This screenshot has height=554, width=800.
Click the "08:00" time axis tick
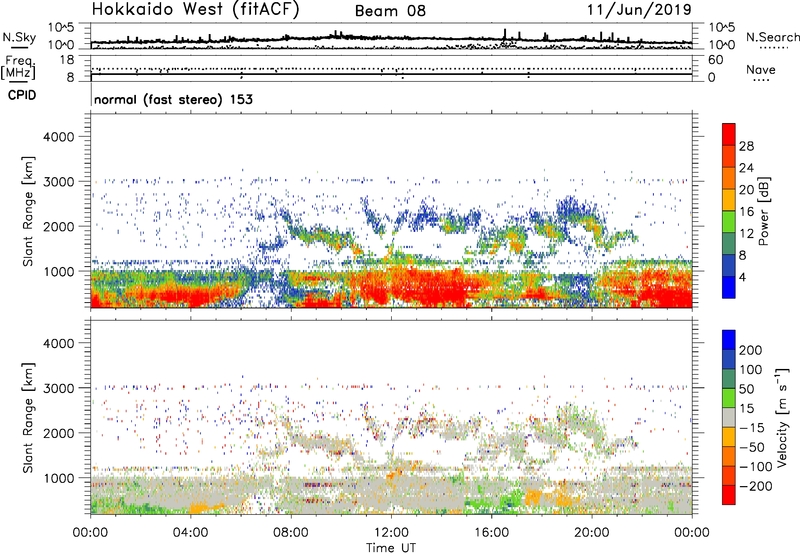coord(291,533)
